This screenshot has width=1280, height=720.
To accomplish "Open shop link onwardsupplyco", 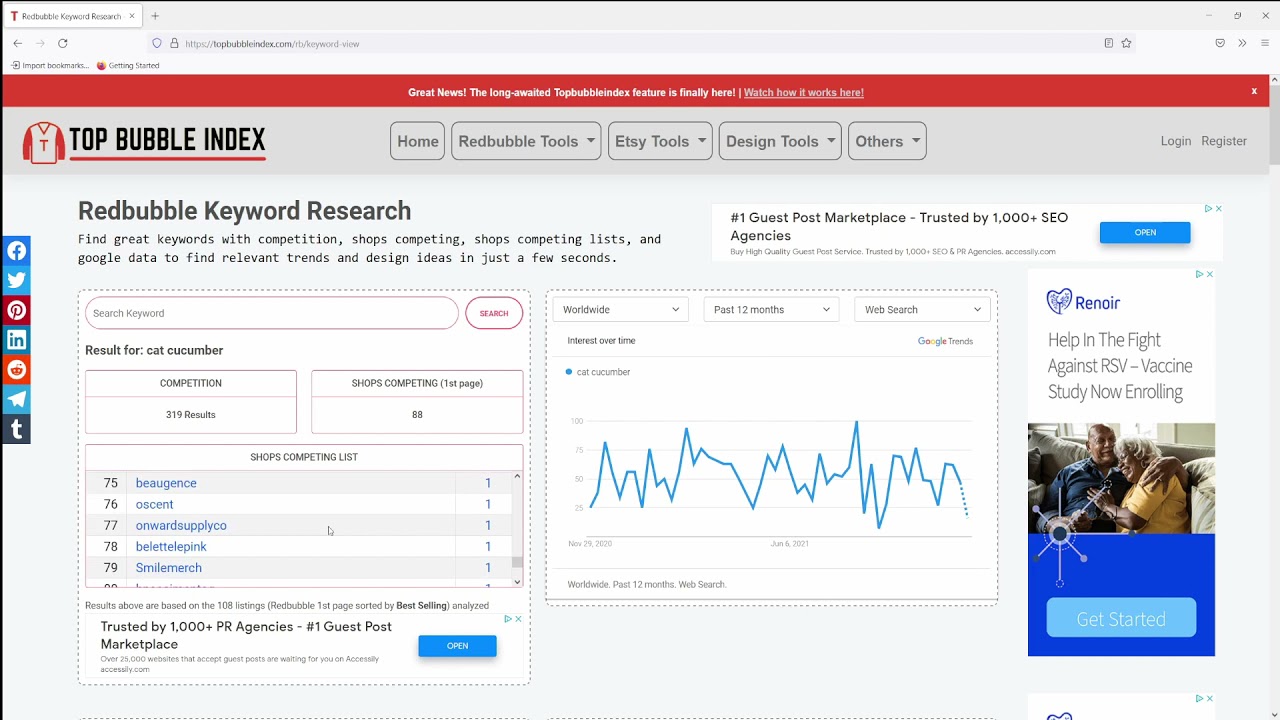I will coord(181,525).
